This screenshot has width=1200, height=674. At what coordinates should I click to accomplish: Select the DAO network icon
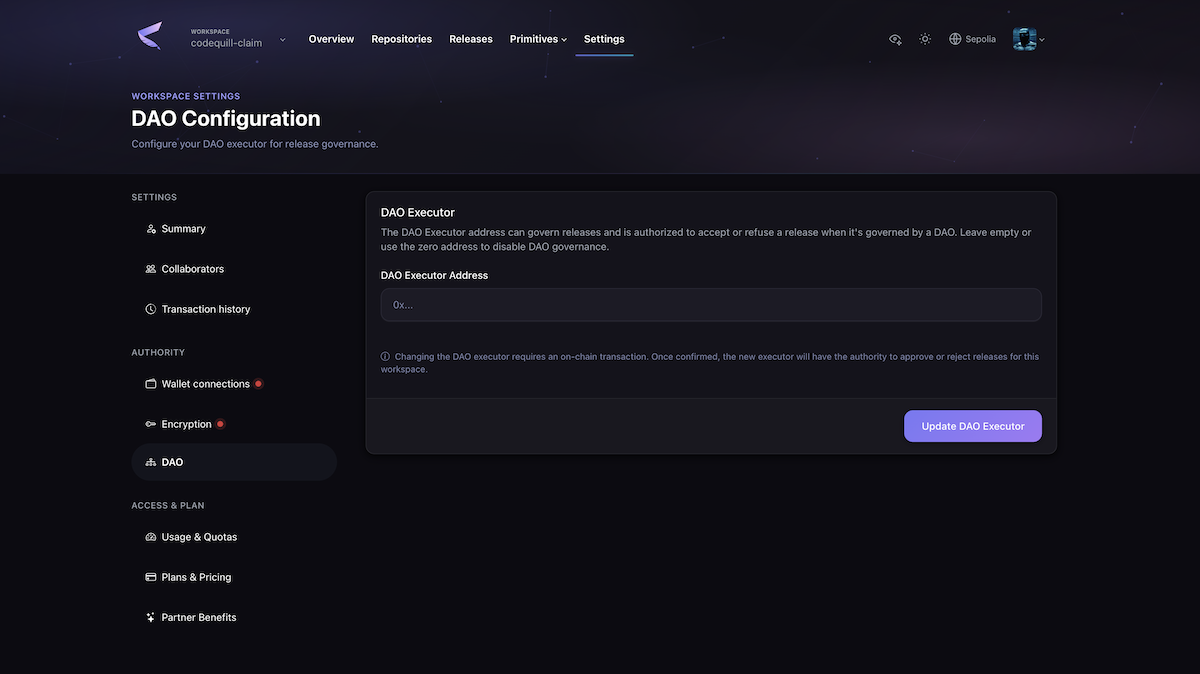click(x=149, y=461)
